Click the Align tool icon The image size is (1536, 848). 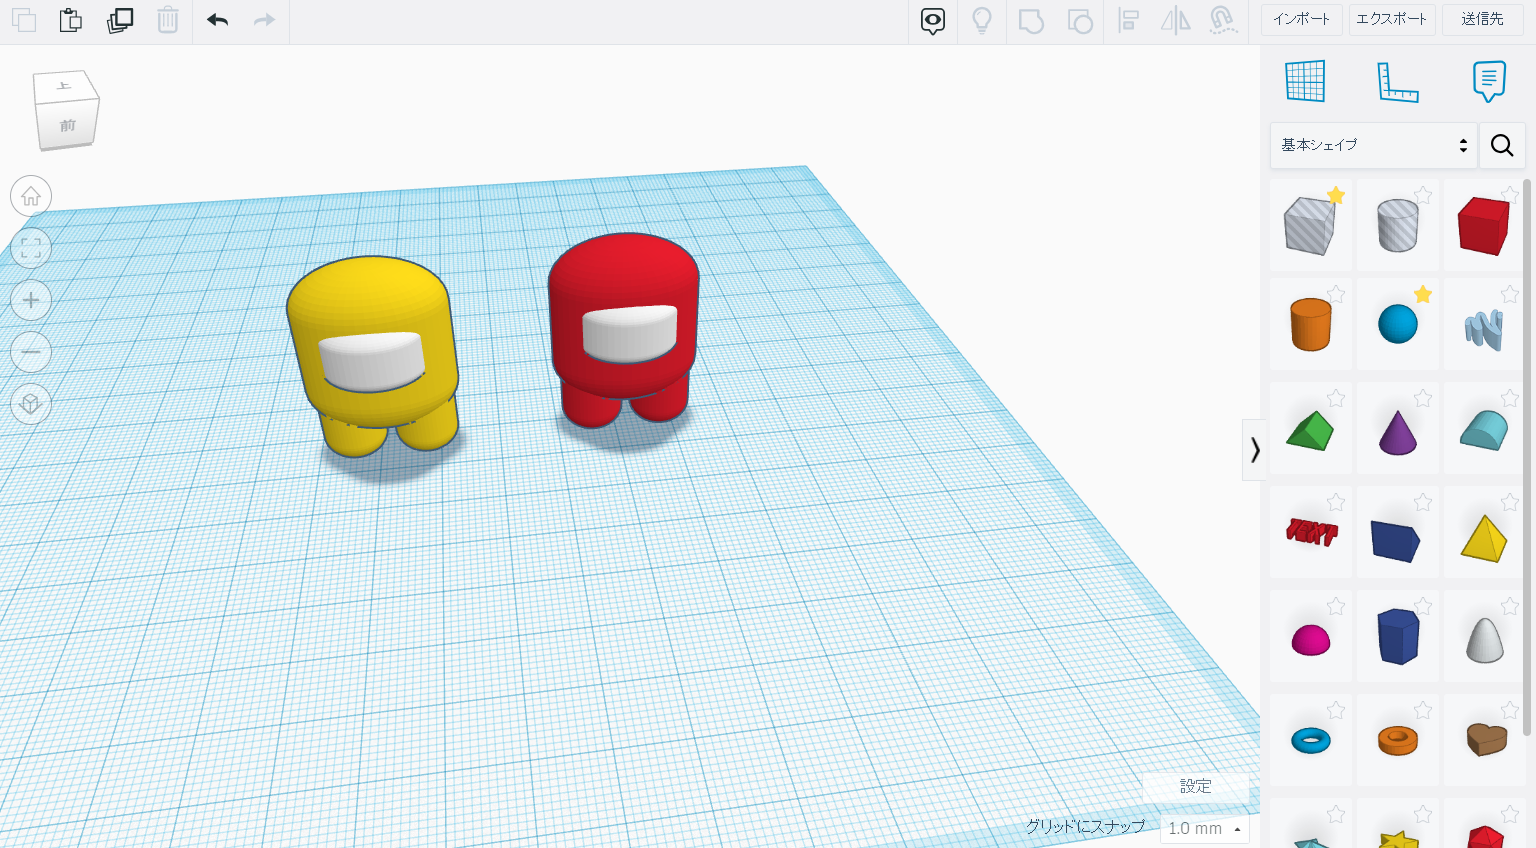[1128, 21]
